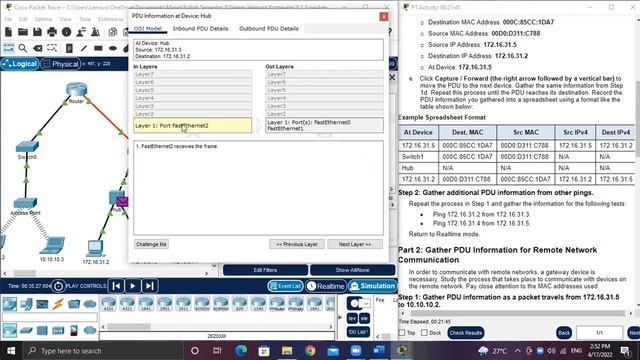
Task: Select the Draw Ellipse tool
Action: click(113, 48)
